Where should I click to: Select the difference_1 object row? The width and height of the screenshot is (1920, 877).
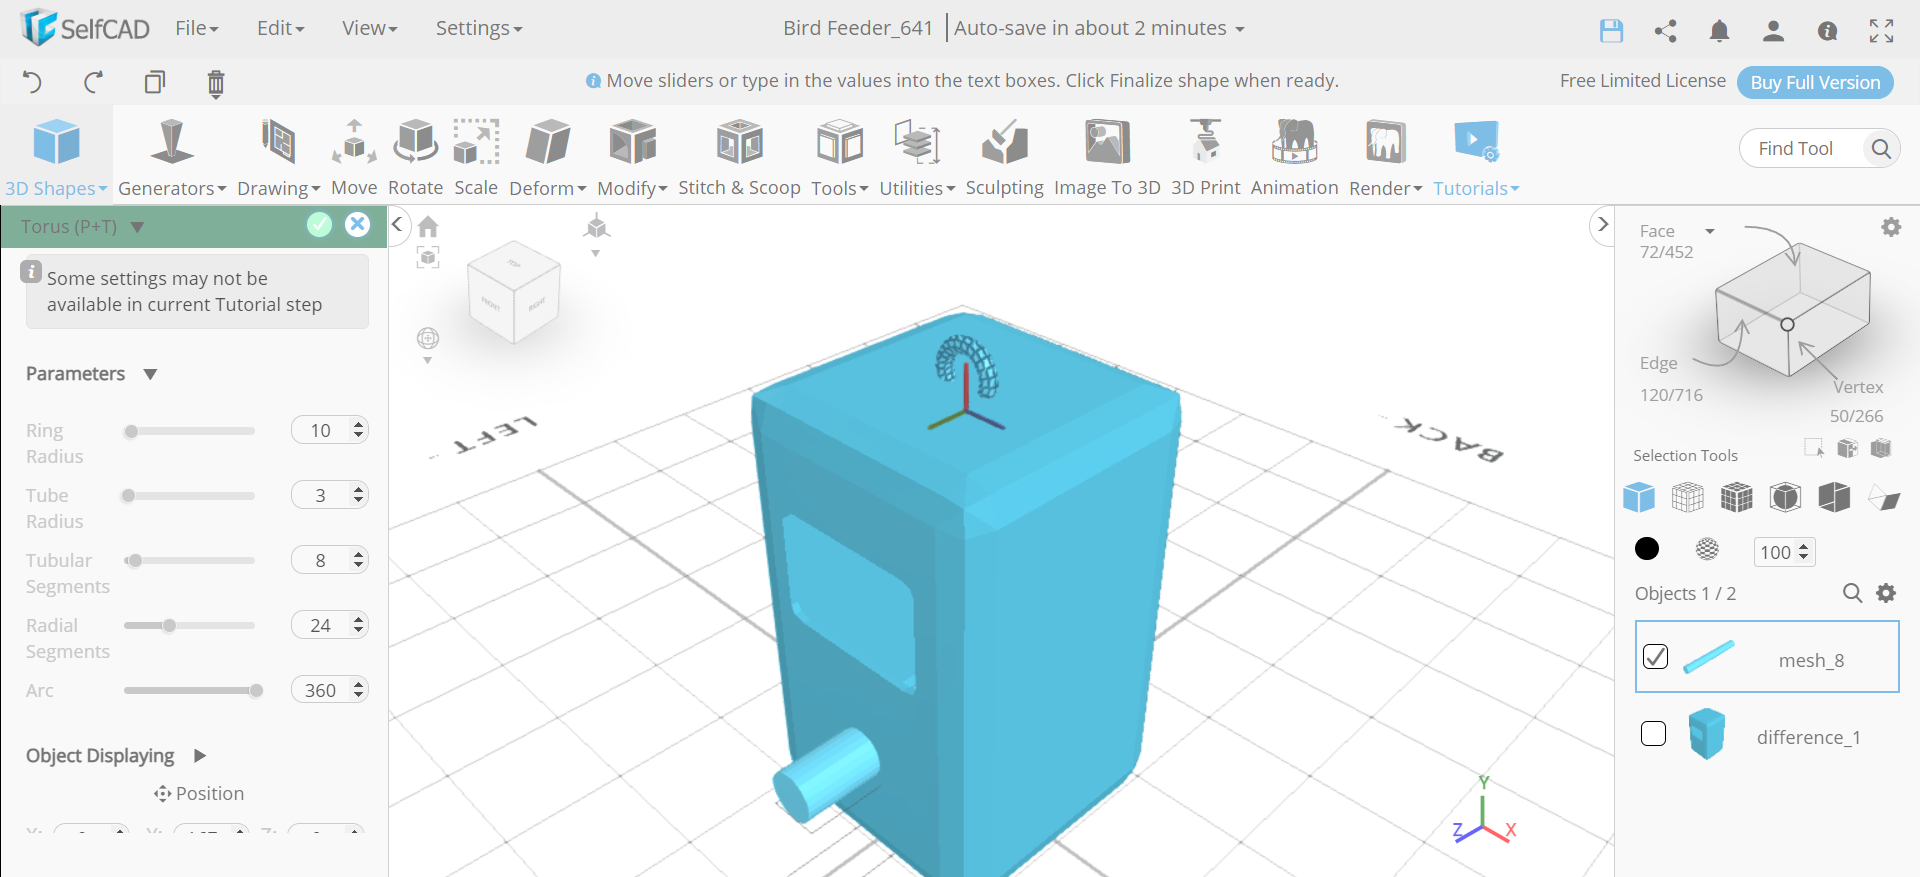[x=1767, y=734]
